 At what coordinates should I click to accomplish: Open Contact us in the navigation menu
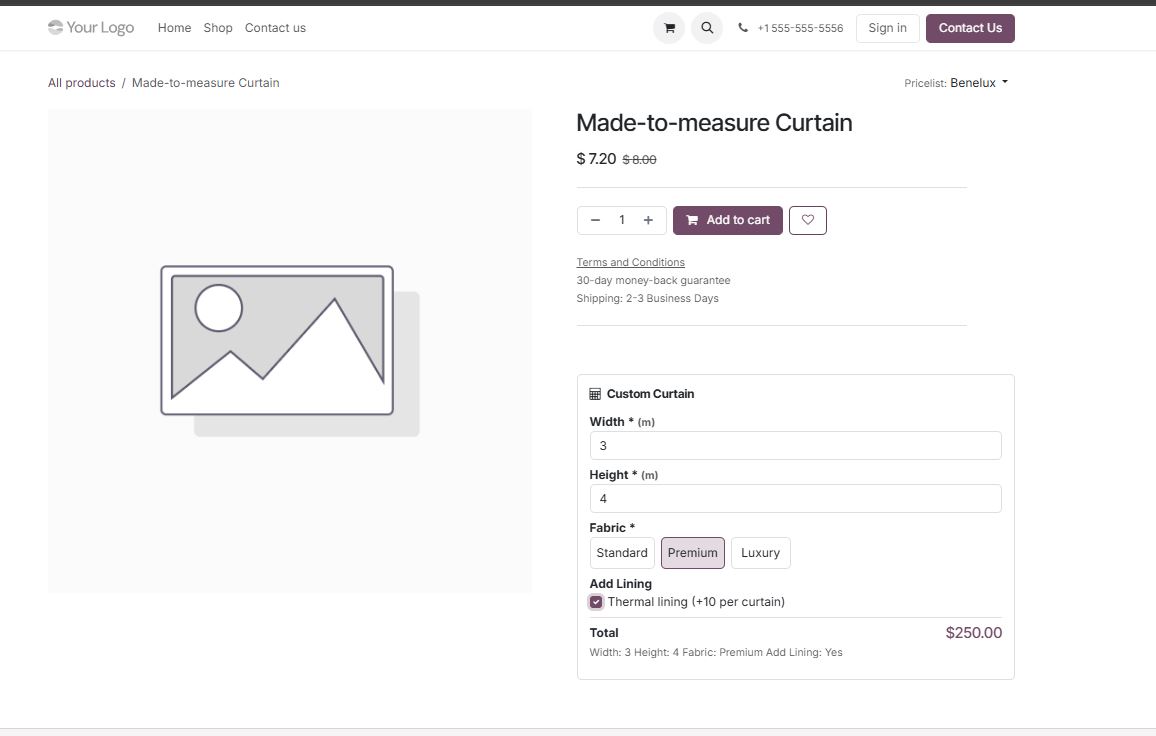[x=275, y=28]
